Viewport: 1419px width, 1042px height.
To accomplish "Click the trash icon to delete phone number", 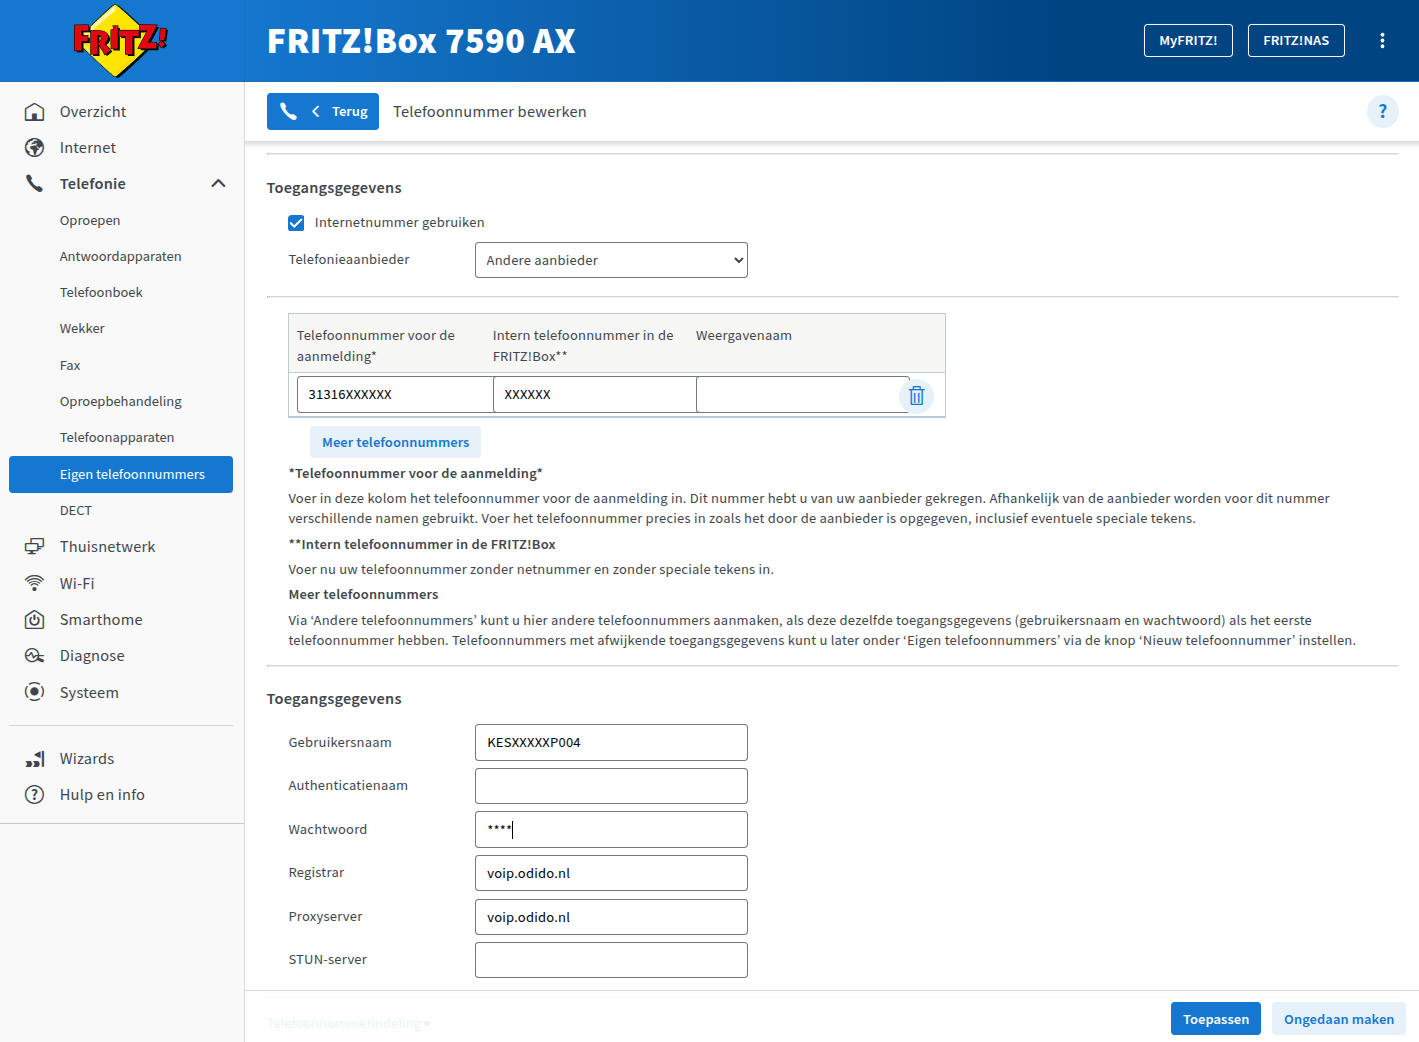I will [x=916, y=395].
